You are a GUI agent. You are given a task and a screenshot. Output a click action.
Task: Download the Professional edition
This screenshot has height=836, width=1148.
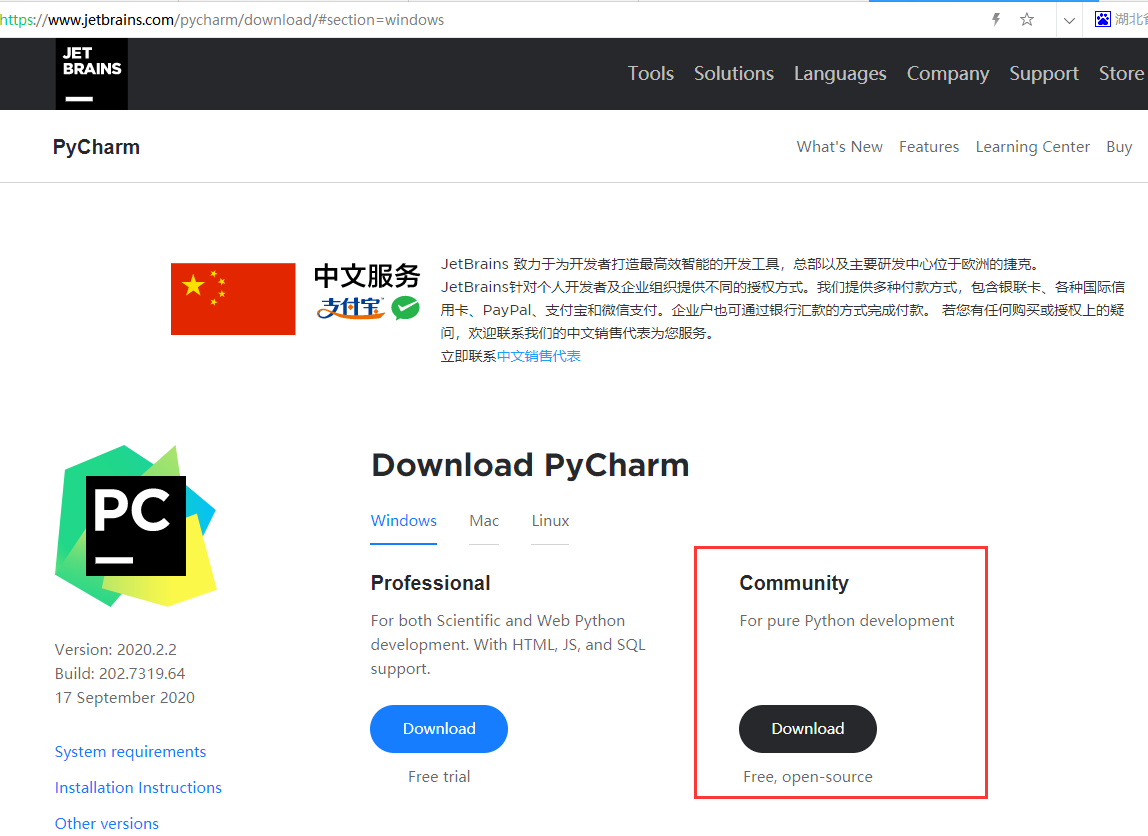tap(439, 728)
